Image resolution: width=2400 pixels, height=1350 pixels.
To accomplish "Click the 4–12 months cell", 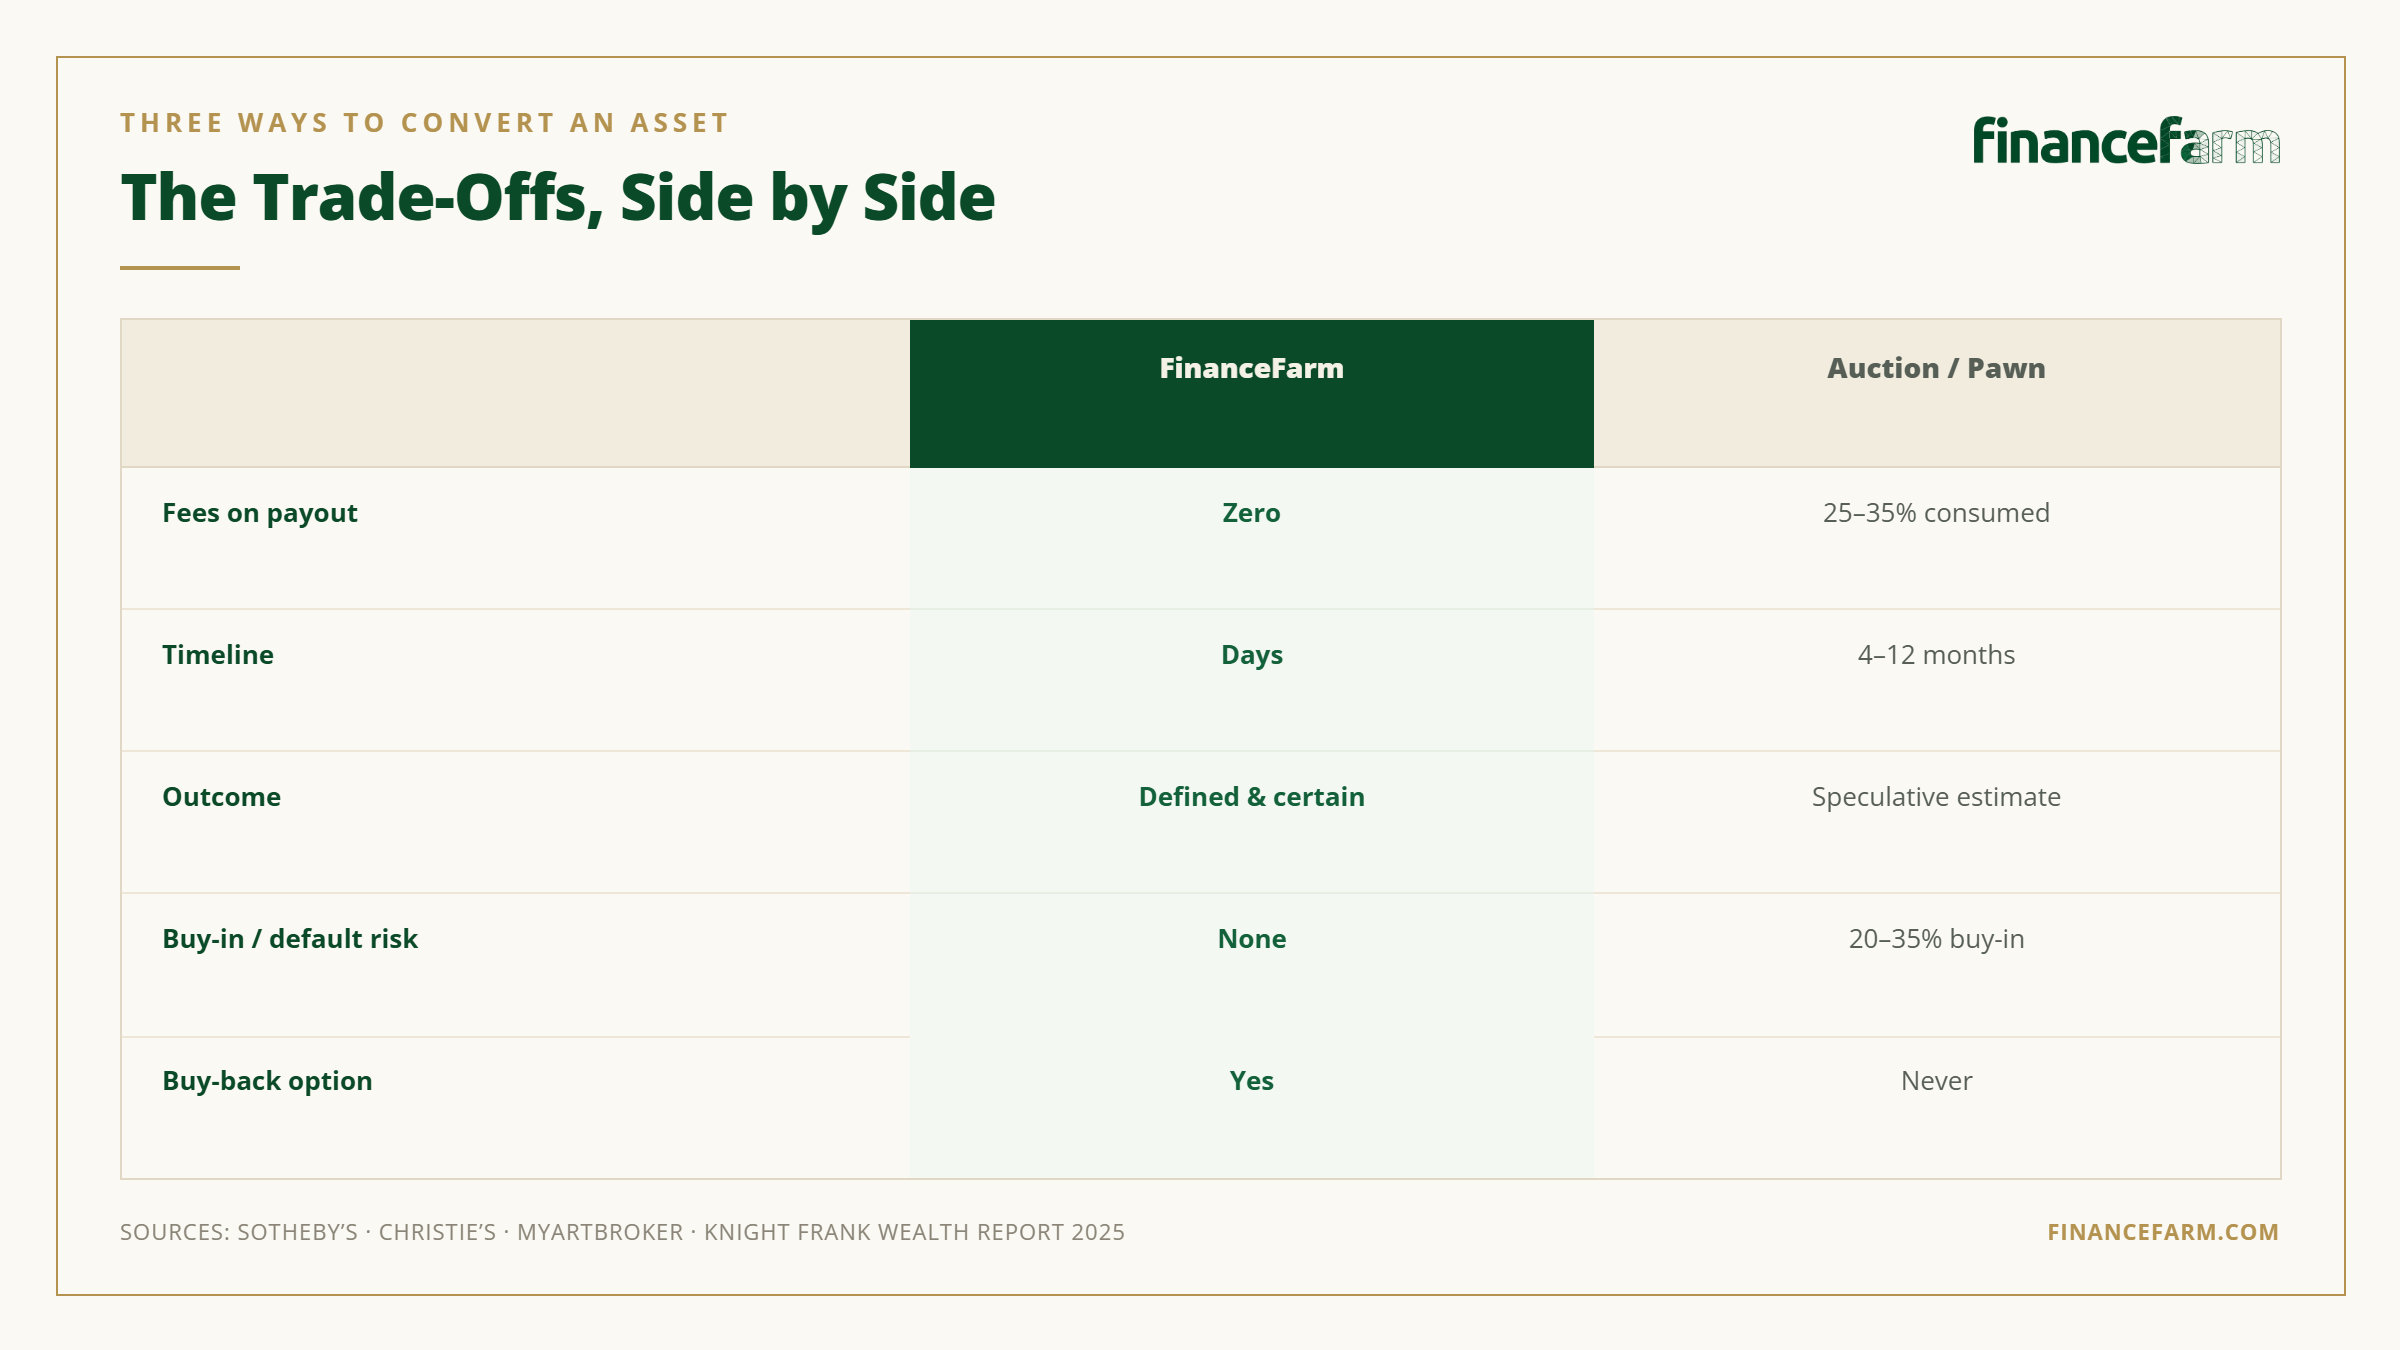I will (x=1937, y=680).
